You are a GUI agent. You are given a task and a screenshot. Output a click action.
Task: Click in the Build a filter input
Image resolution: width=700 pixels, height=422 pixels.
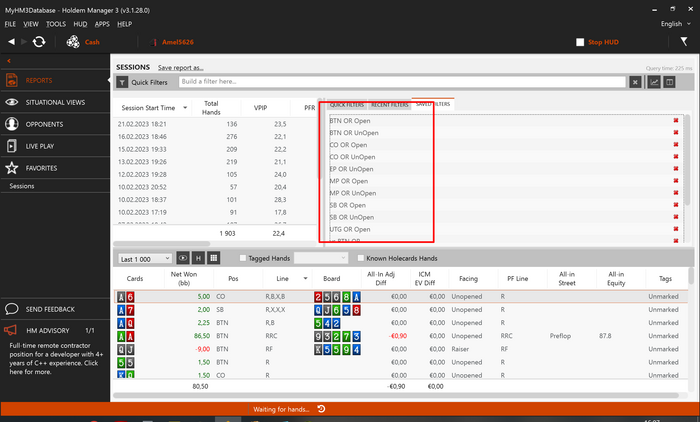[402, 82]
